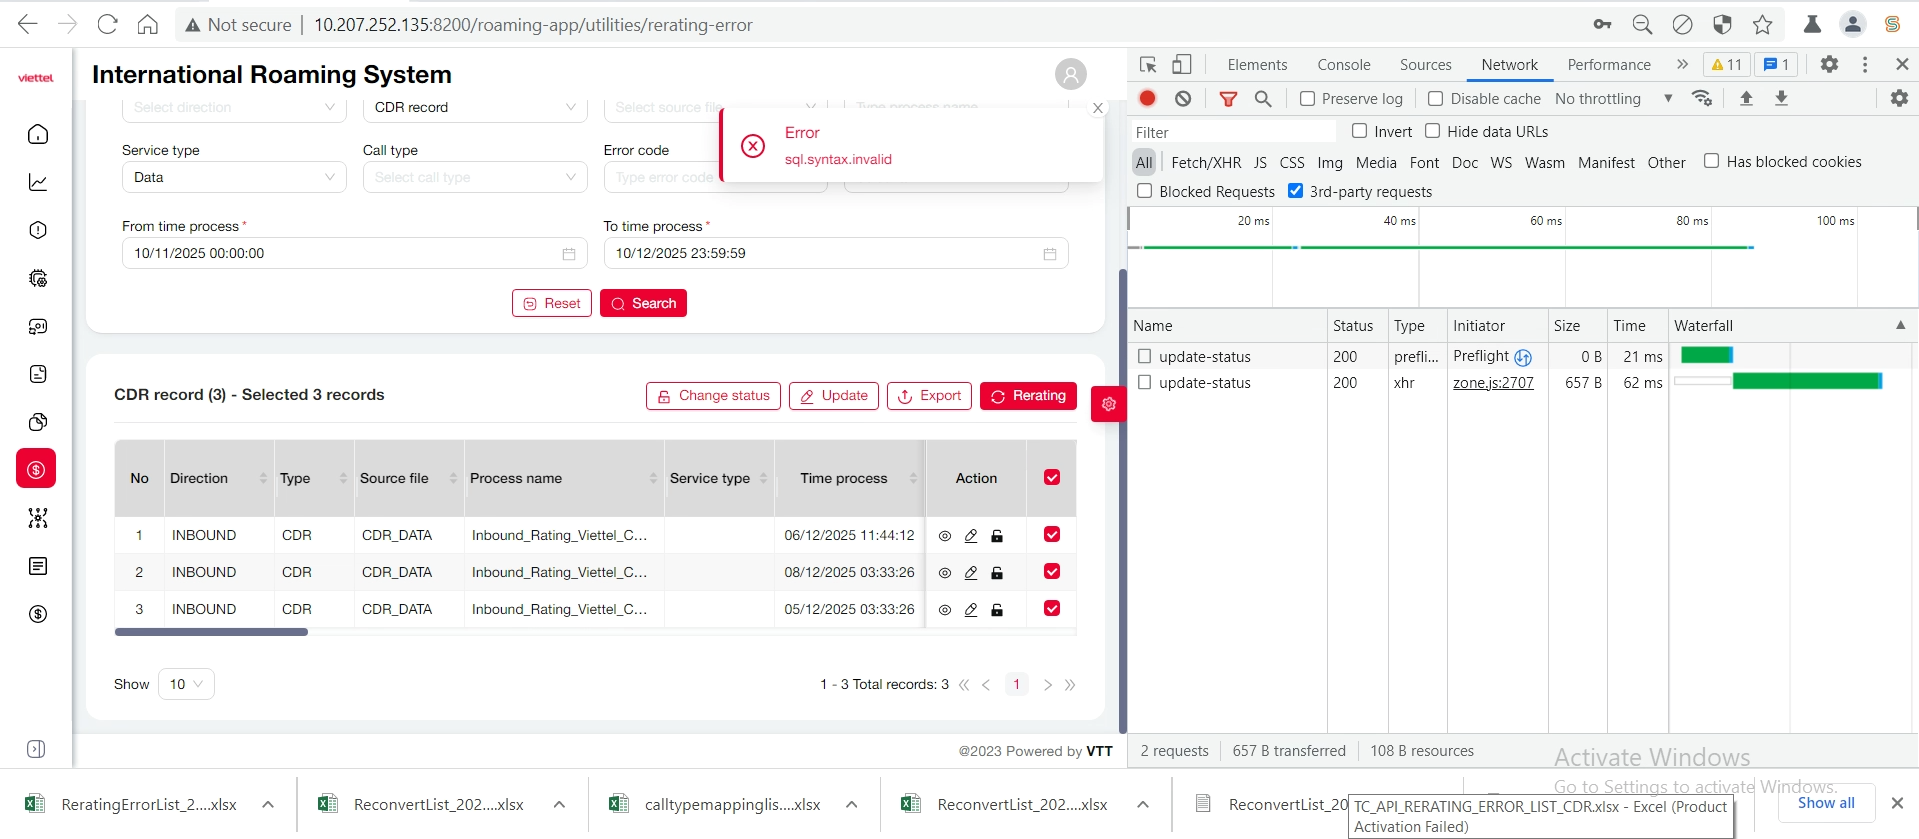Dismiss the sql.syntax.invalid error notification

pos(1097,108)
